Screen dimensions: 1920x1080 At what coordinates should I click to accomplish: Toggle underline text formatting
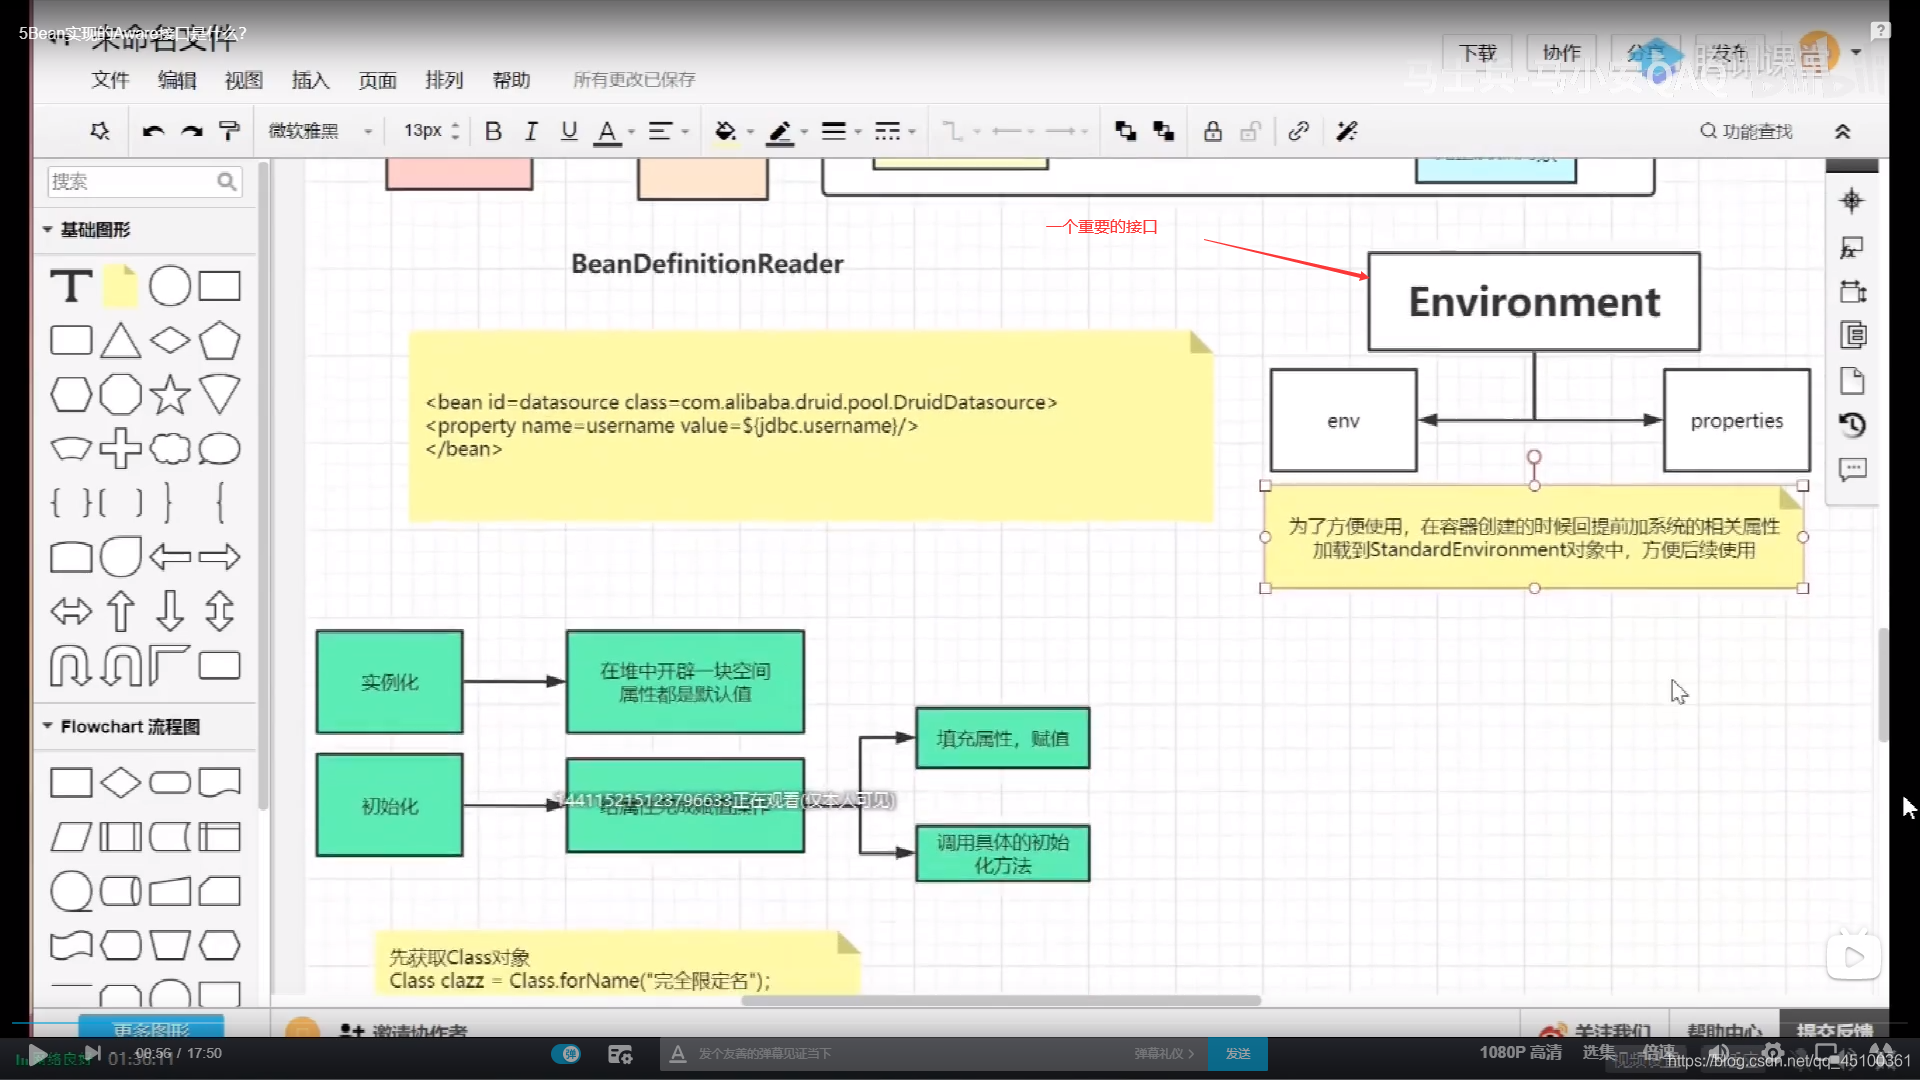[569, 131]
